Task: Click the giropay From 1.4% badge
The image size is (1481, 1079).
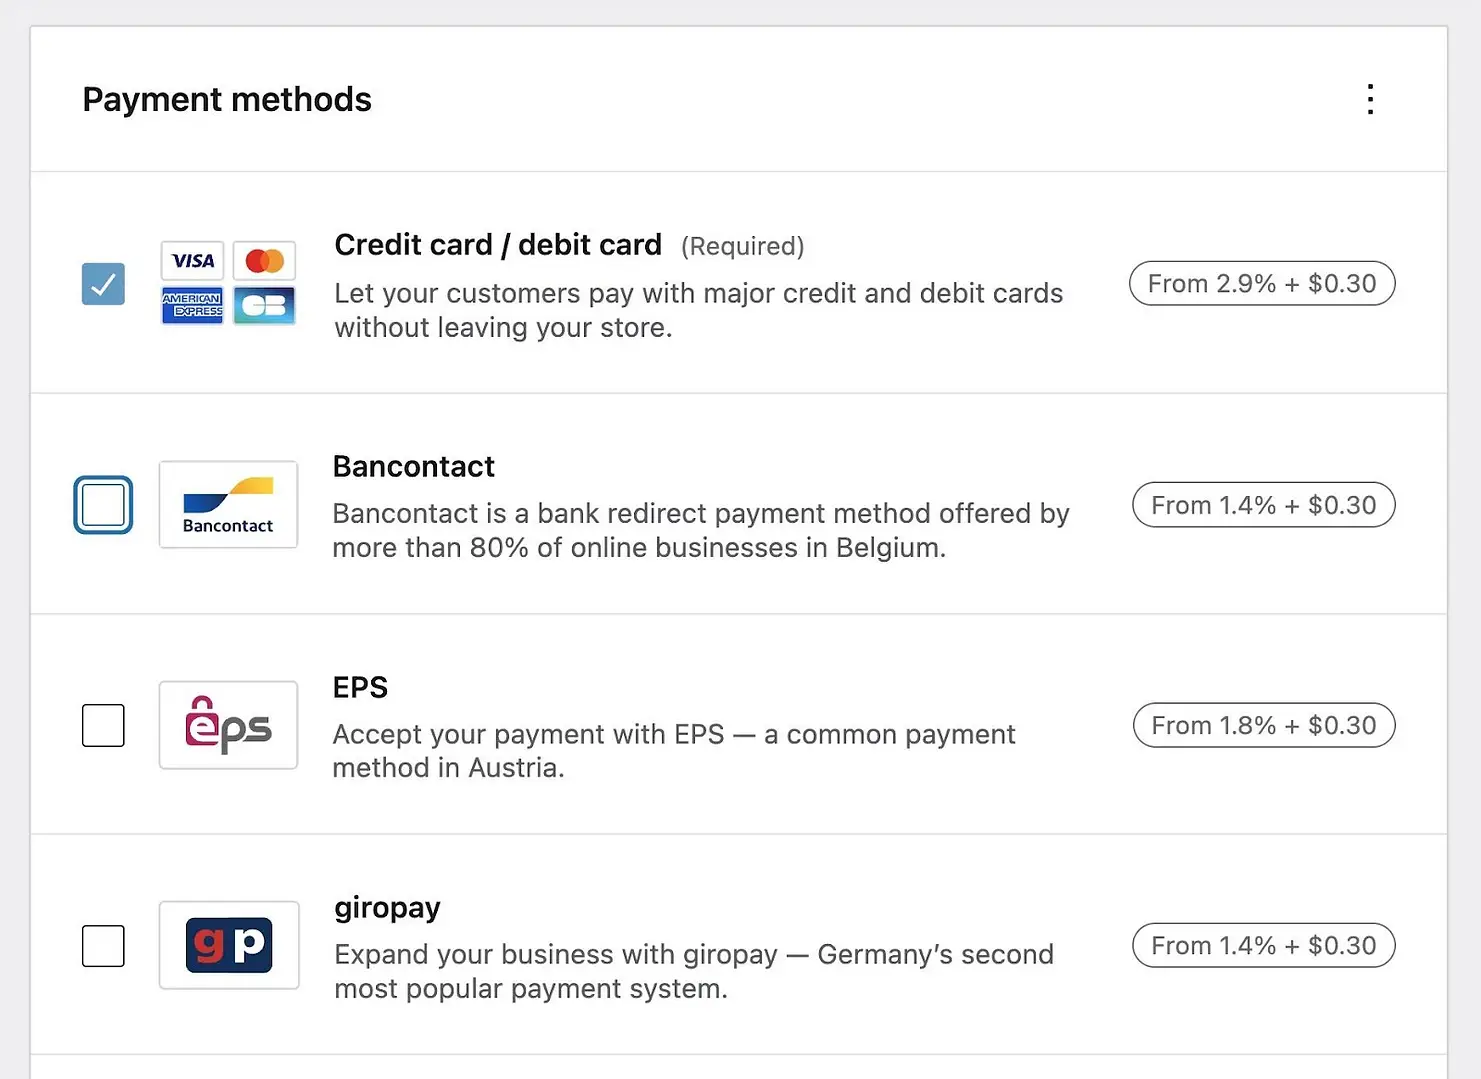Action: [1263, 945]
